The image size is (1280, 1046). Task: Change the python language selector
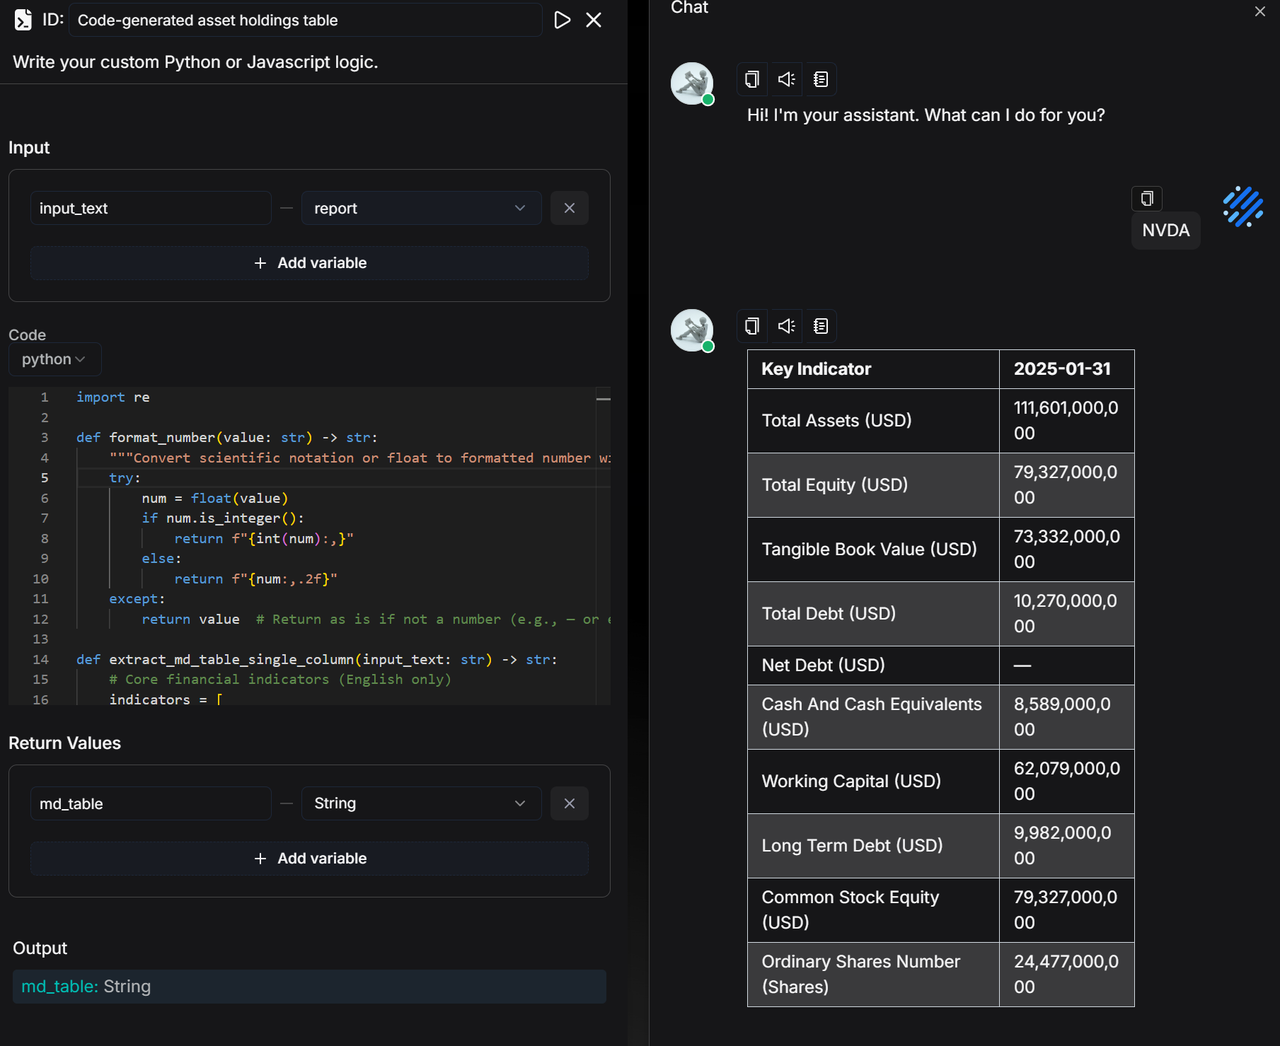(54, 359)
